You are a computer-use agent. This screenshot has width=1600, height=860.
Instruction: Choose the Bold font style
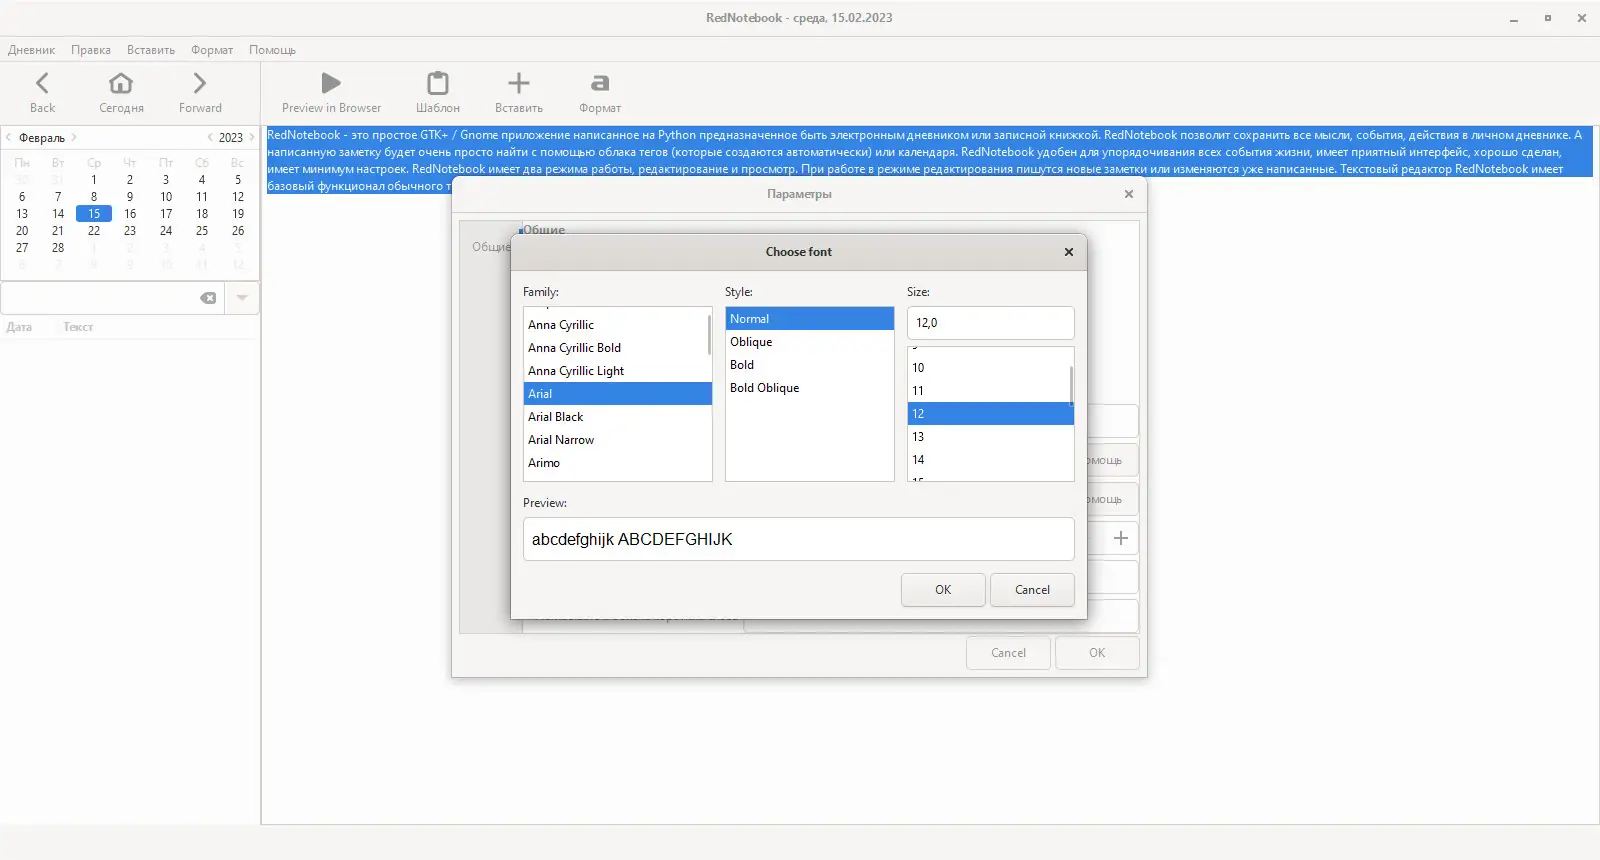click(x=810, y=365)
